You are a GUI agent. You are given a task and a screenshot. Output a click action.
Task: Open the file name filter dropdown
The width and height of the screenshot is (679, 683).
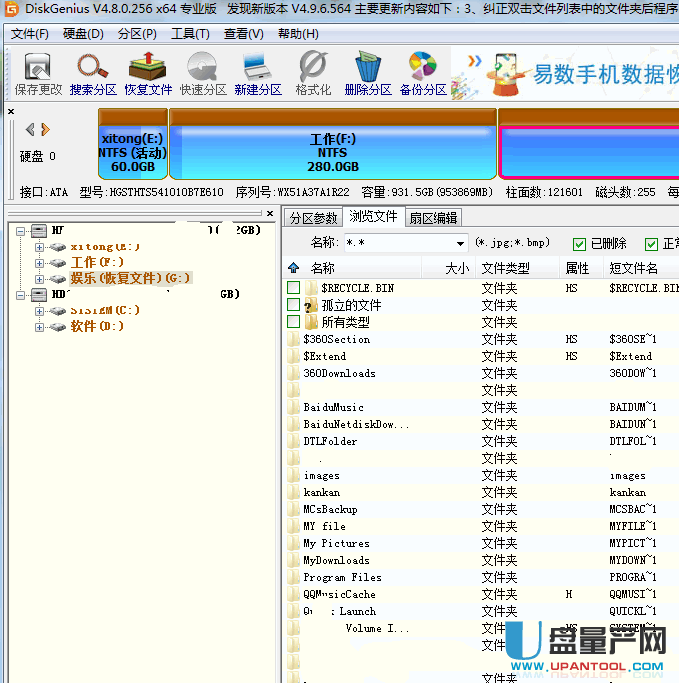pos(460,244)
